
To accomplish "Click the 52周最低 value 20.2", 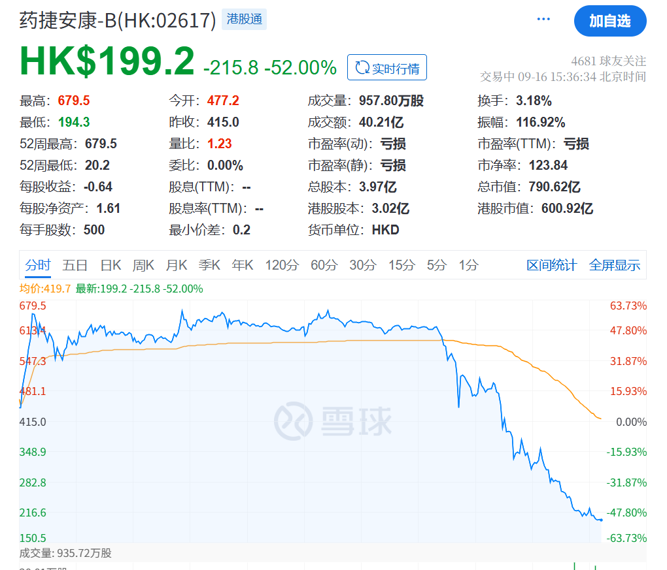I will (97, 165).
